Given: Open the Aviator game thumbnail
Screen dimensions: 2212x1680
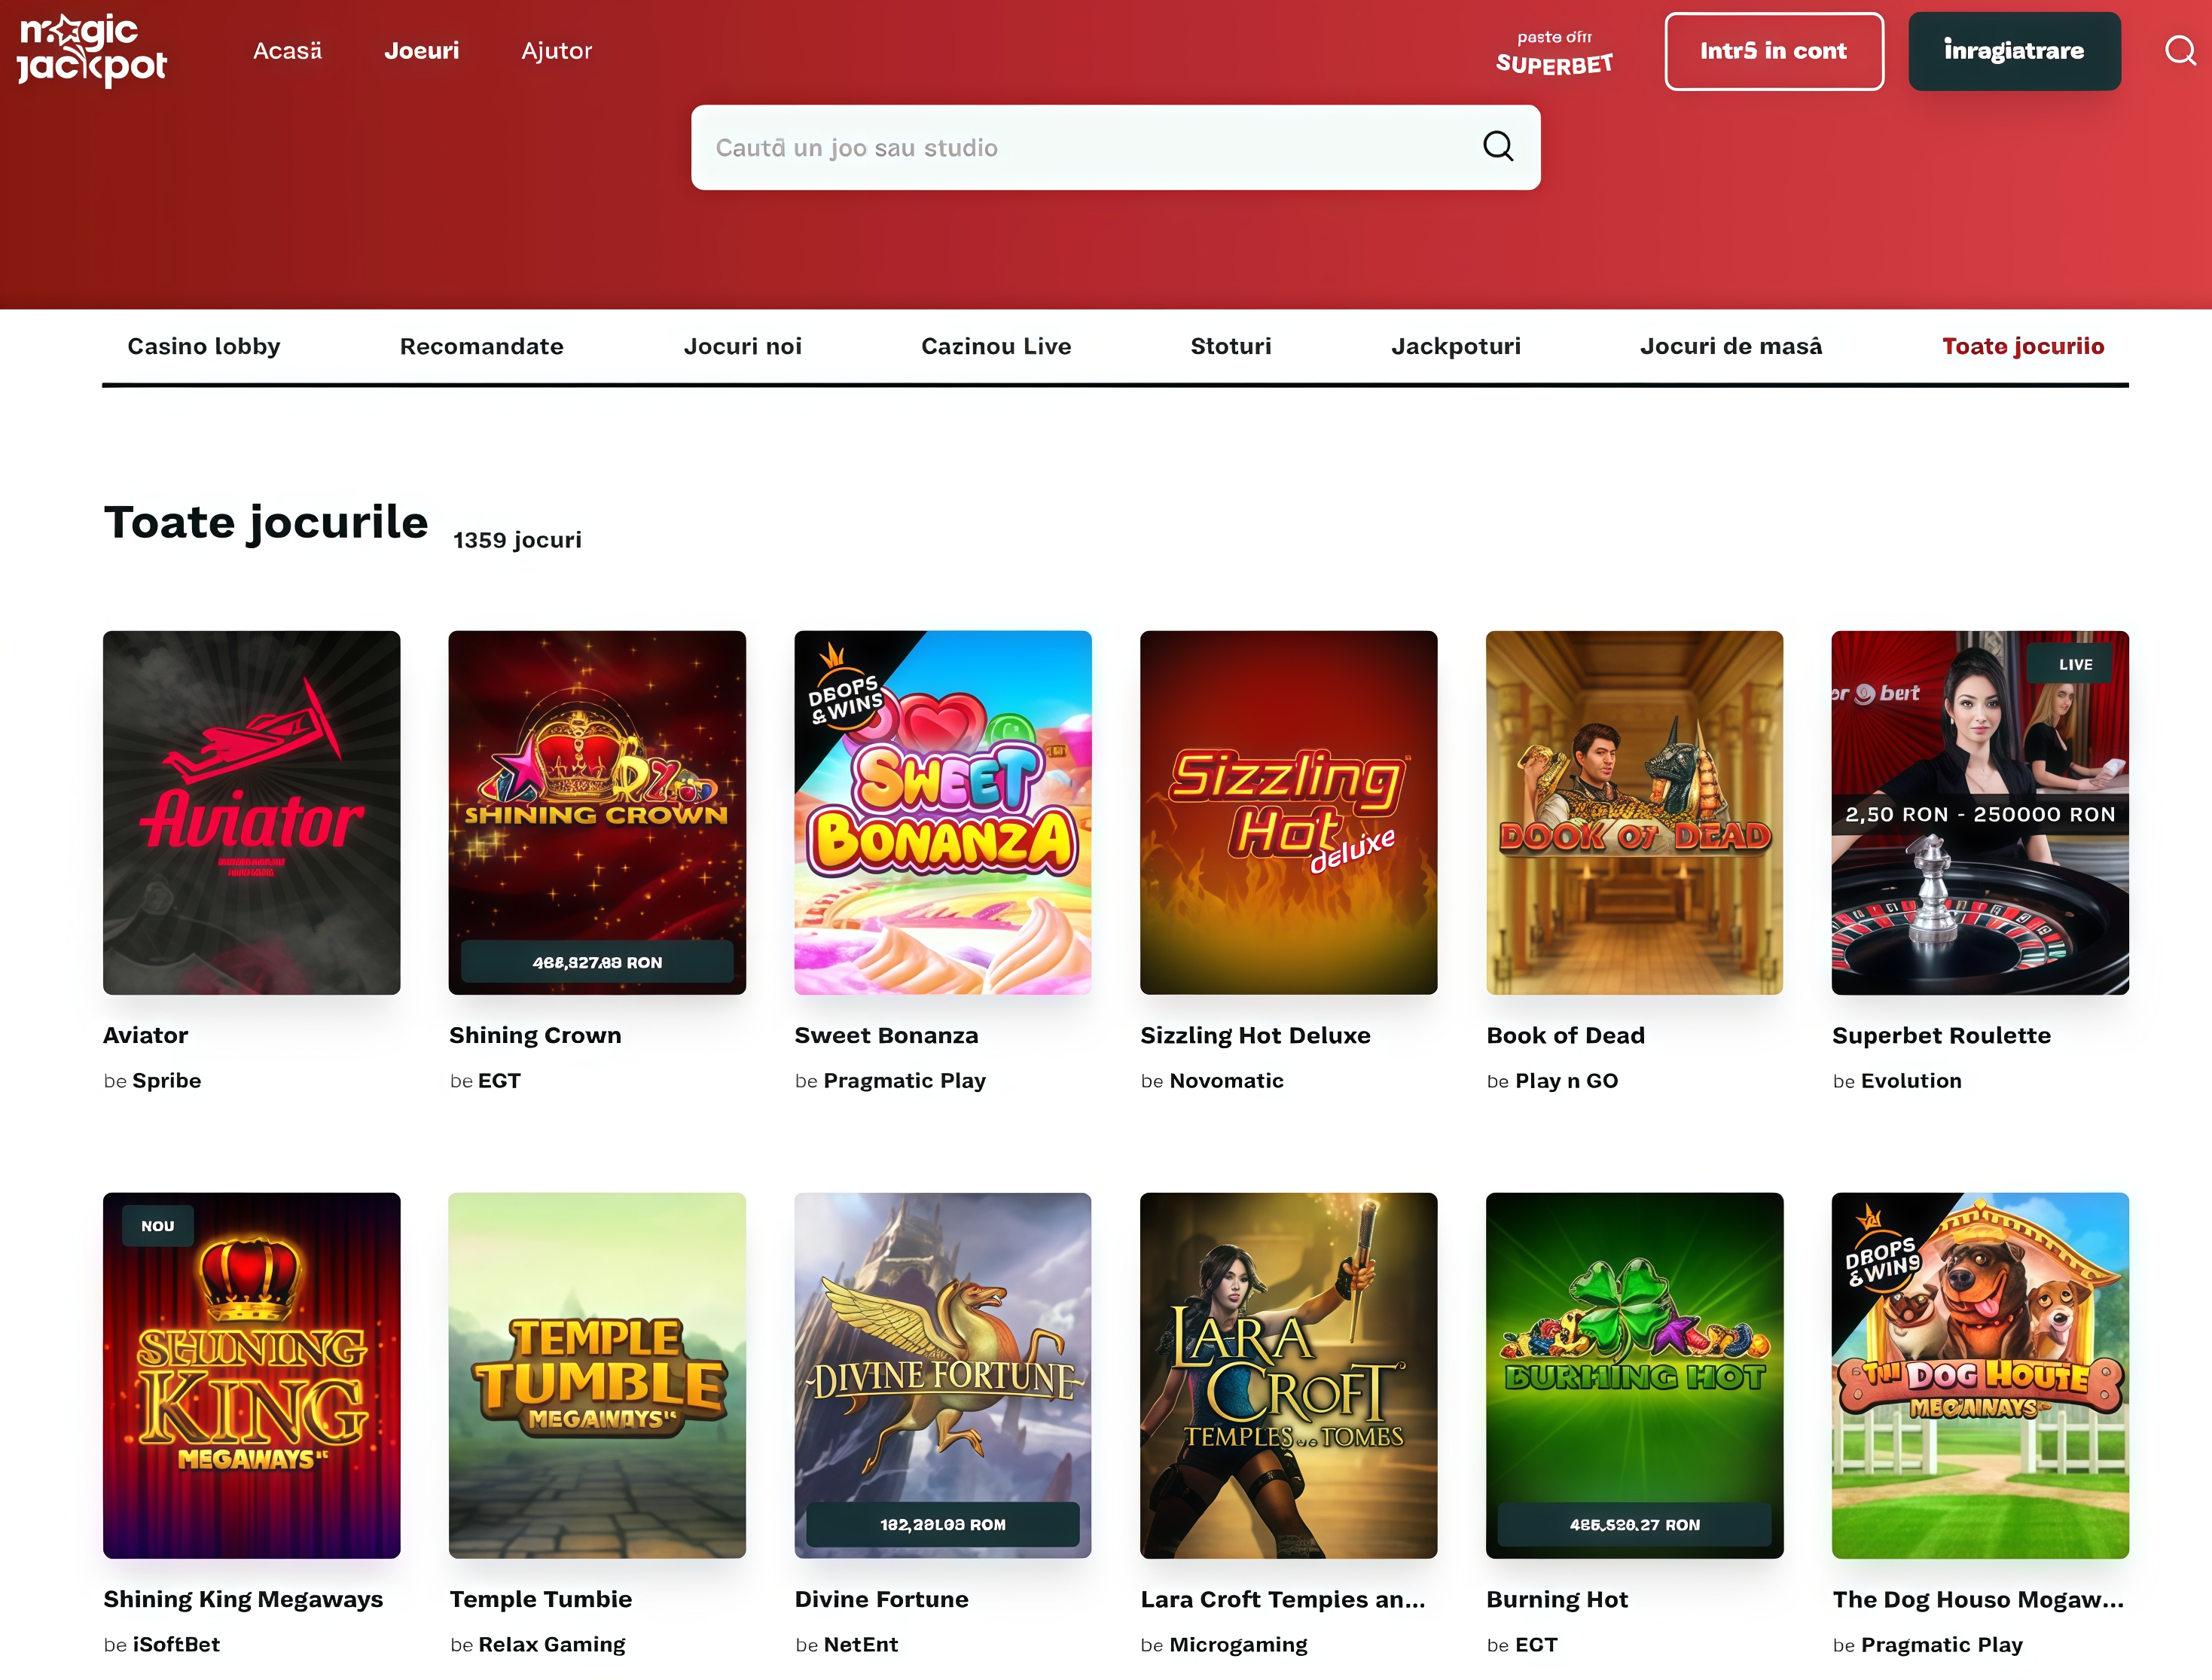Looking at the screenshot, I should coord(252,812).
